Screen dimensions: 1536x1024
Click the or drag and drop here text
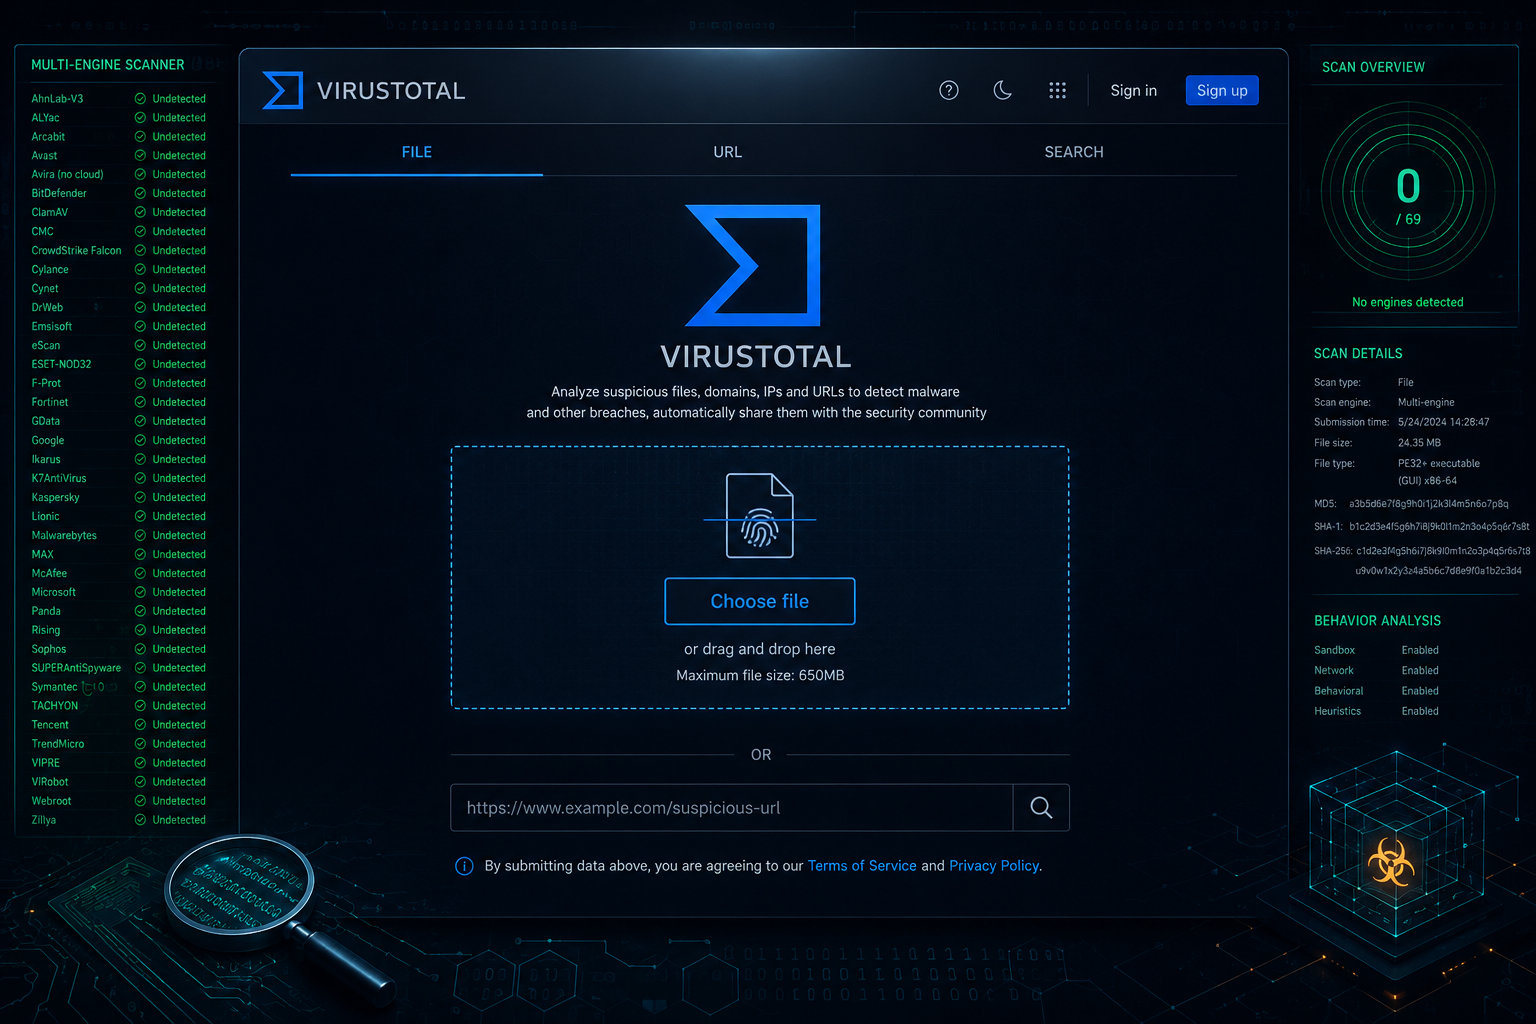(x=760, y=649)
